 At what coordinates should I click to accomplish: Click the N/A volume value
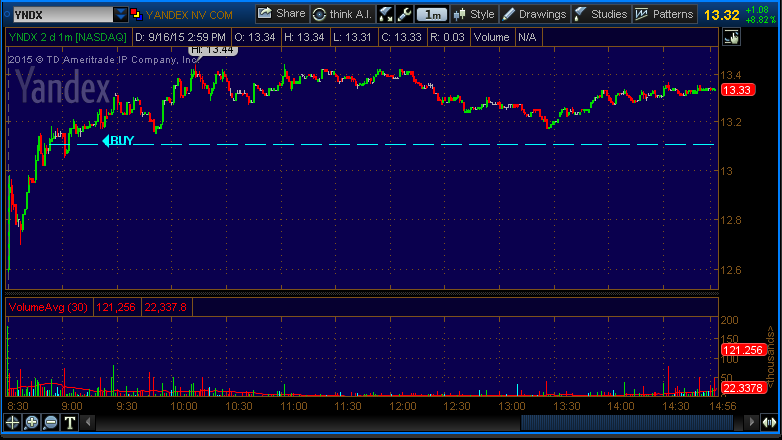pos(527,37)
